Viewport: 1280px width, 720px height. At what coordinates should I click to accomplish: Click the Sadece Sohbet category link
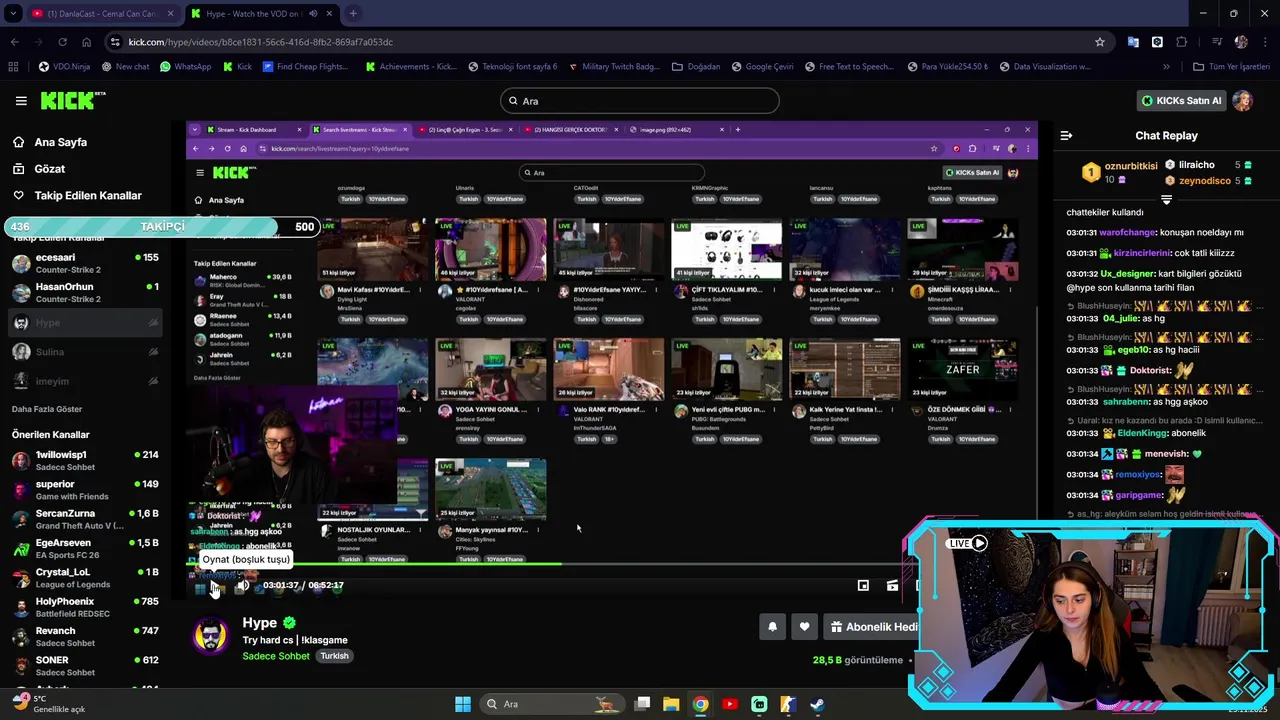(276, 656)
